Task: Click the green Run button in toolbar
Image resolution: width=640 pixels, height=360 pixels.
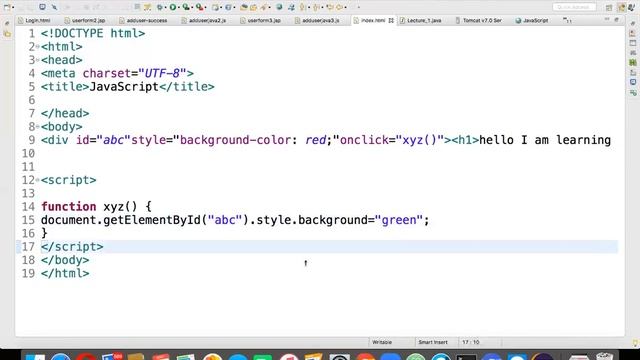Action: click(x=173, y=7)
